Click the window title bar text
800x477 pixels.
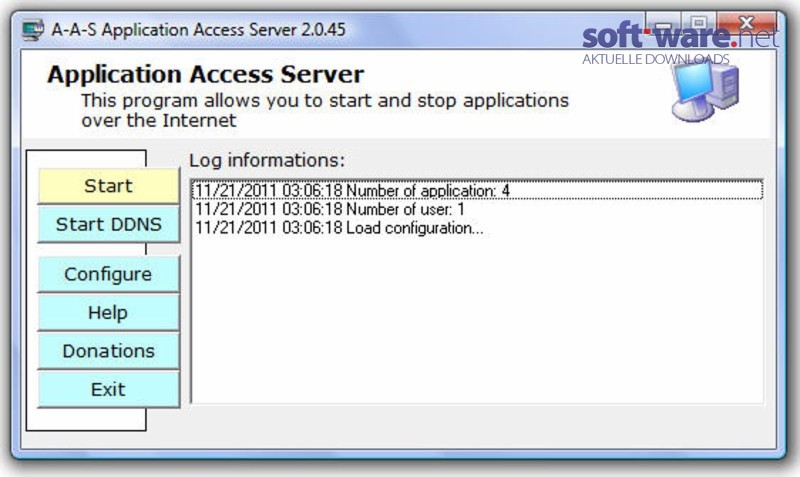[198, 30]
